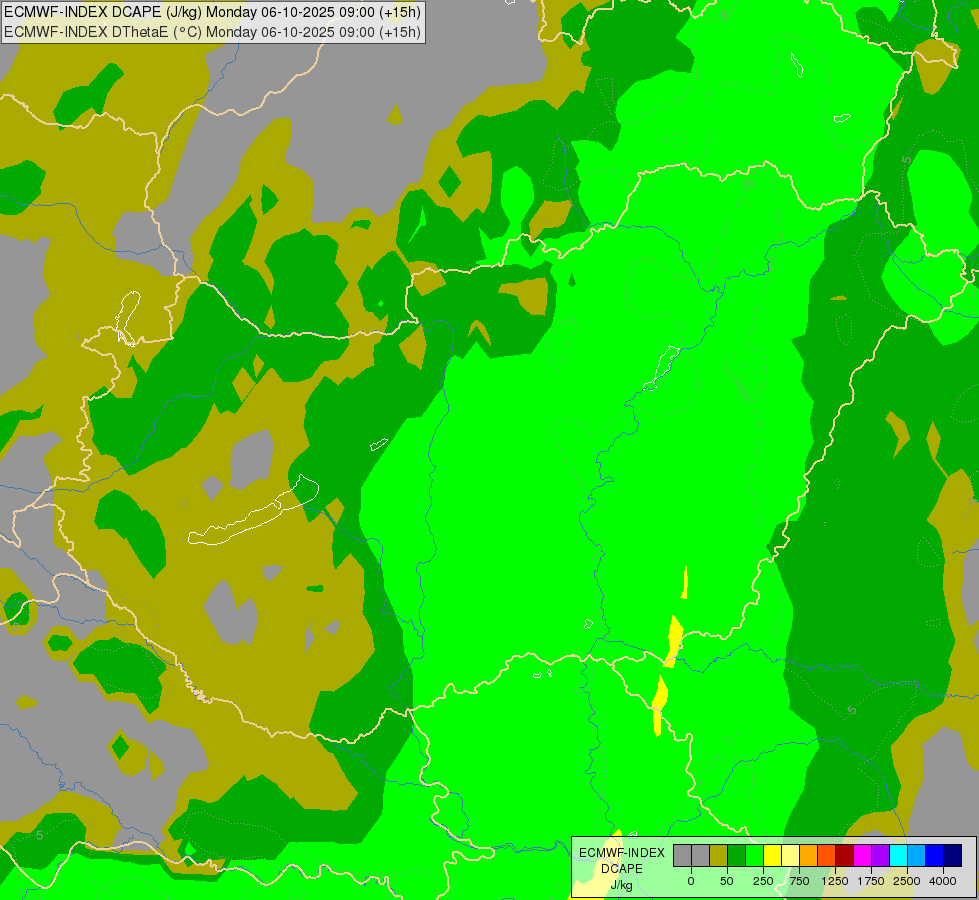The height and width of the screenshot is (900, 979).
Task: Click the large elongated lake outline on map
Action: (253, 511)
